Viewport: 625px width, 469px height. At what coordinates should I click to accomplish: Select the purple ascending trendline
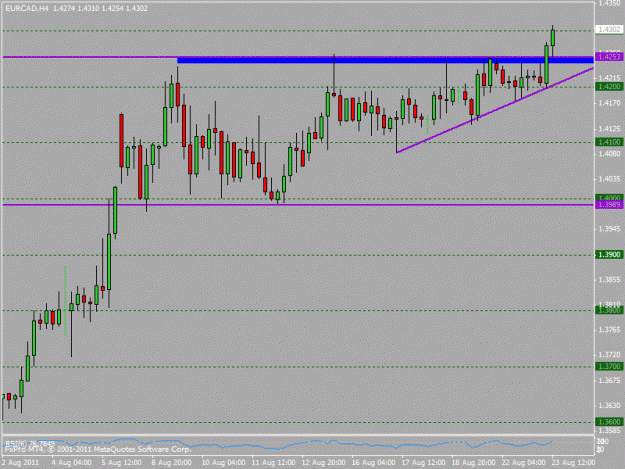pos(494,110)
